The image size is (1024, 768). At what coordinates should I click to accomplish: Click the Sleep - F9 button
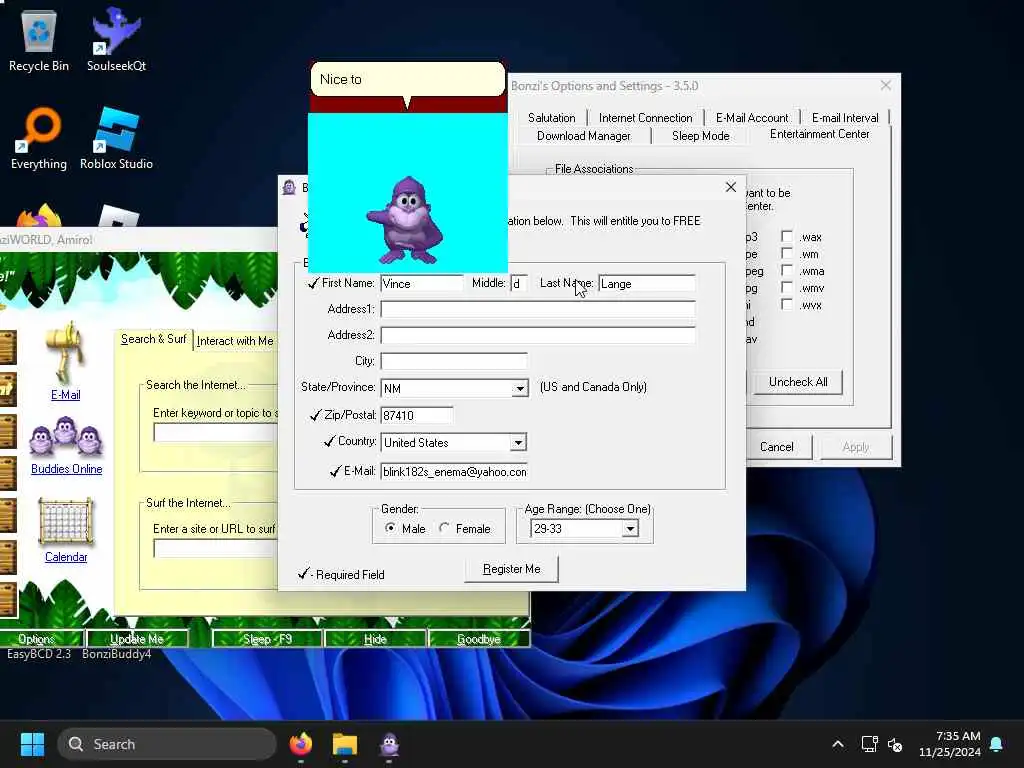click(x=267, y=639)
